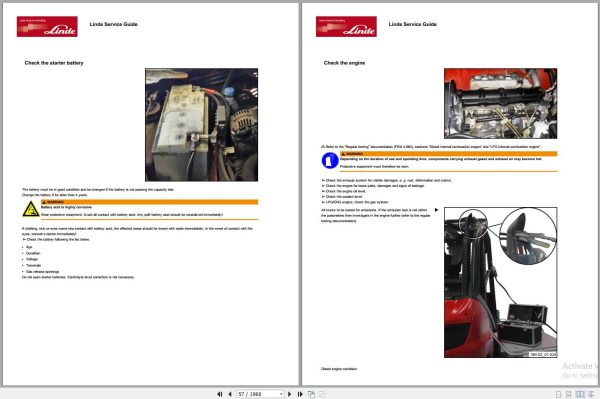Click the next view icon in bottom bar

coord(322,394)
